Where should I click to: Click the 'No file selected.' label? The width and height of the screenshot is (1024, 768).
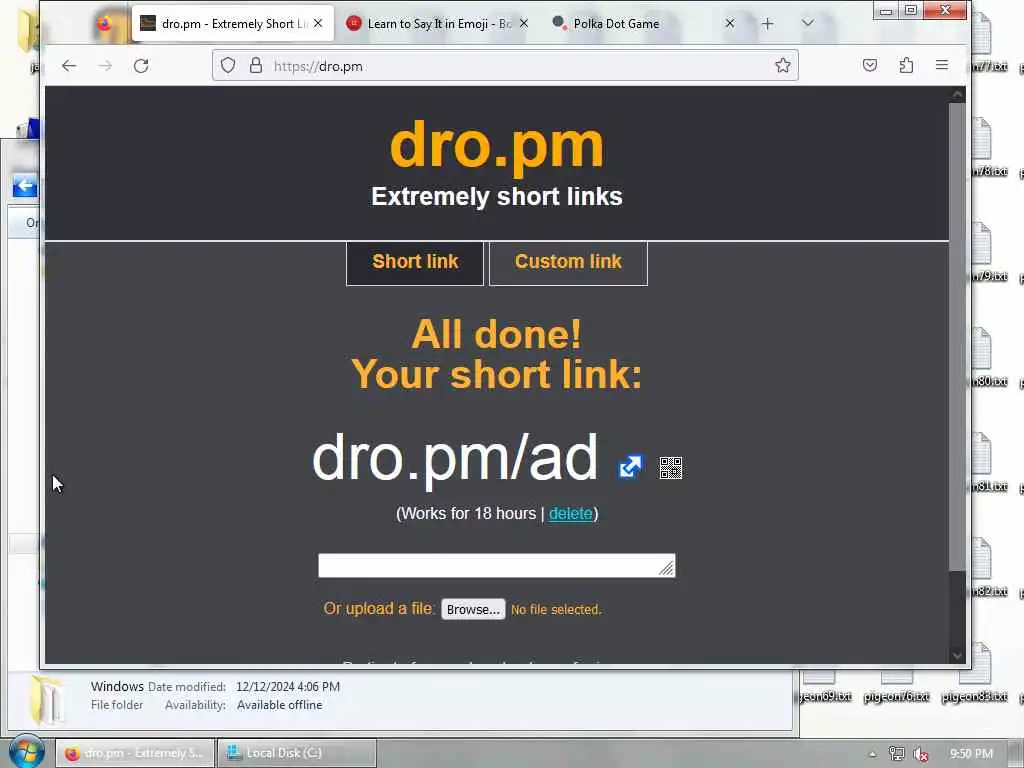click(556, 609)
